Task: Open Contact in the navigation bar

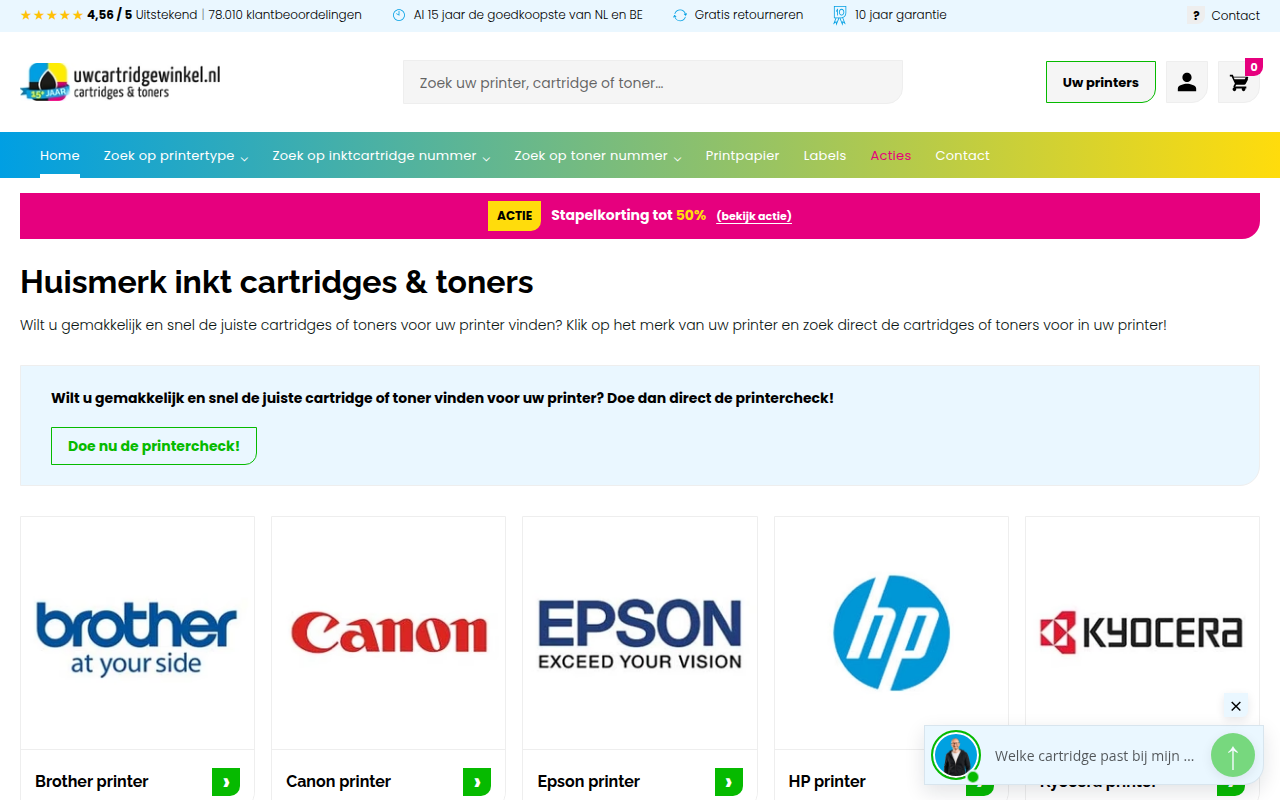Action: 962,155
